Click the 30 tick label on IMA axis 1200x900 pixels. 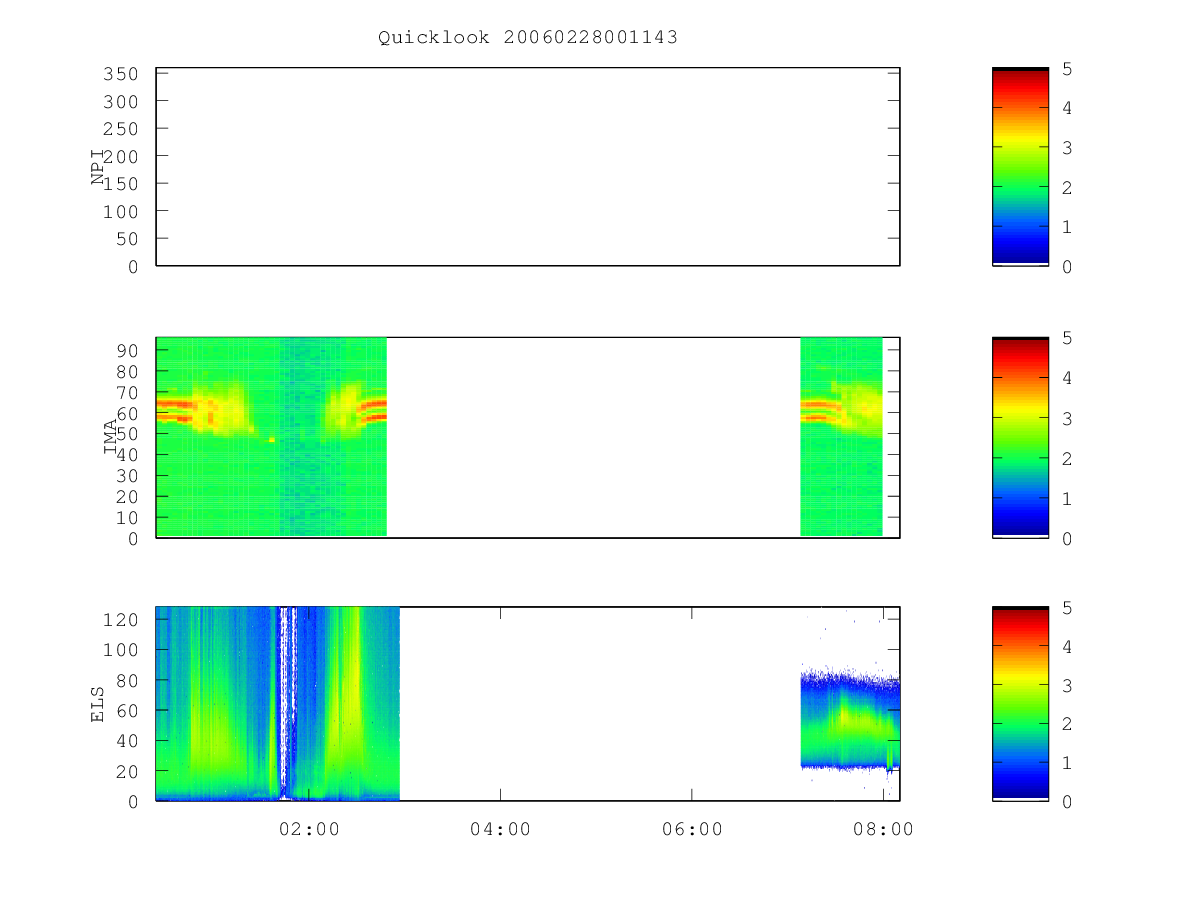click(x=128, y=476)
